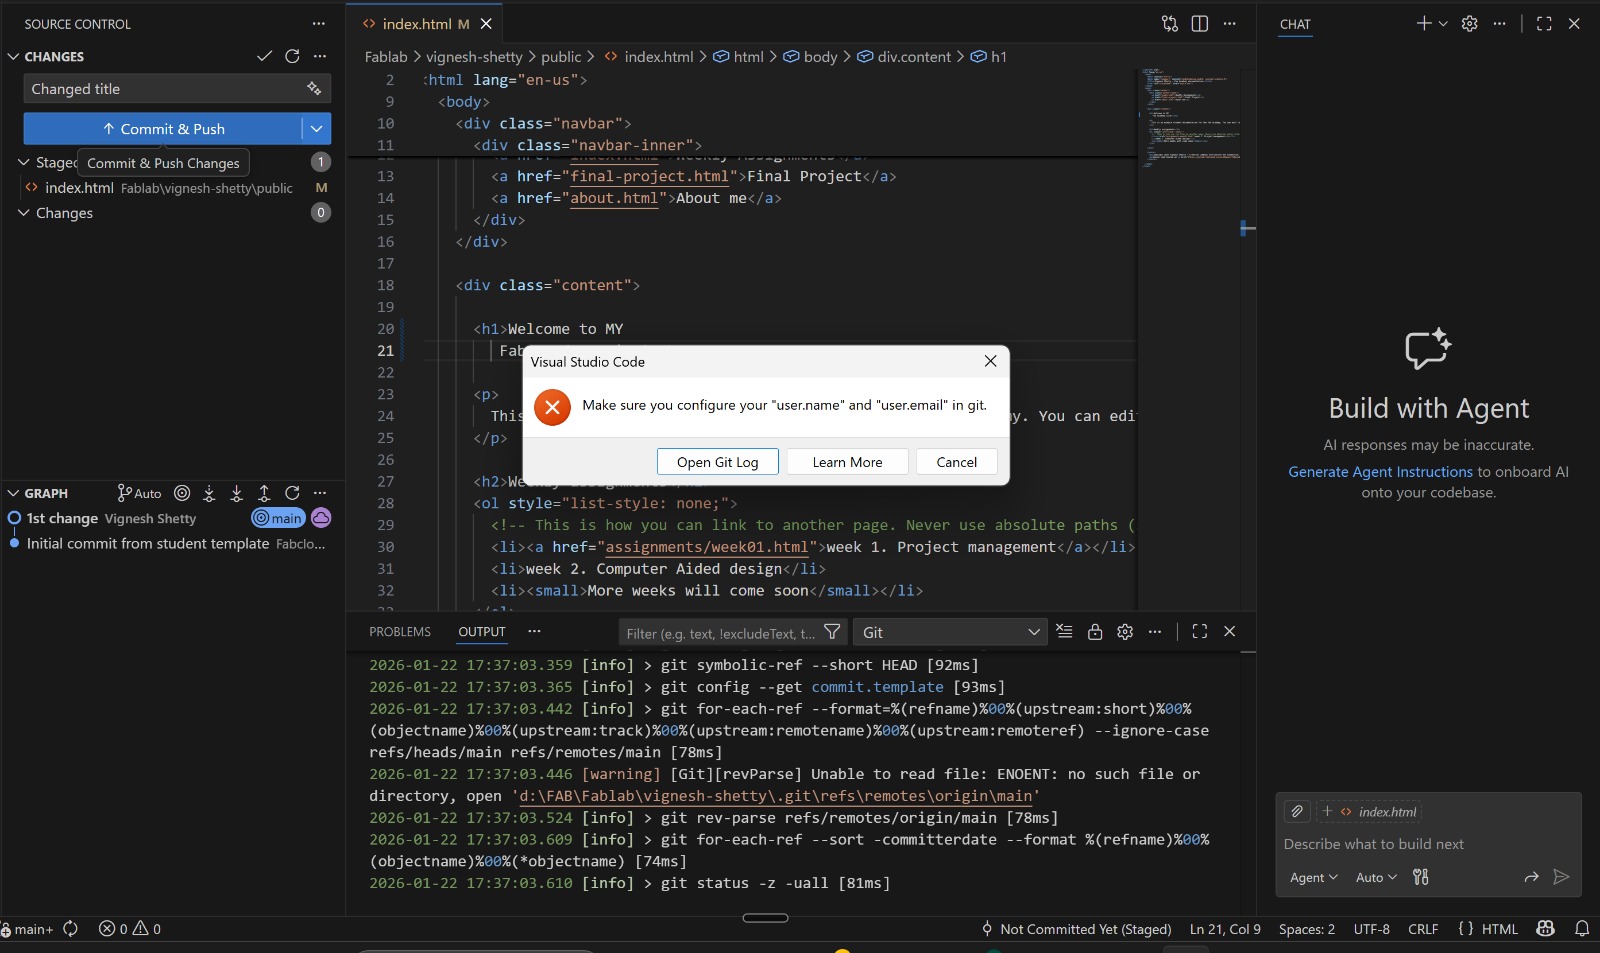This screenshot has width=1600, height=953.
Task: Synchronize changes from the status bar
Action: coord(71,929)
